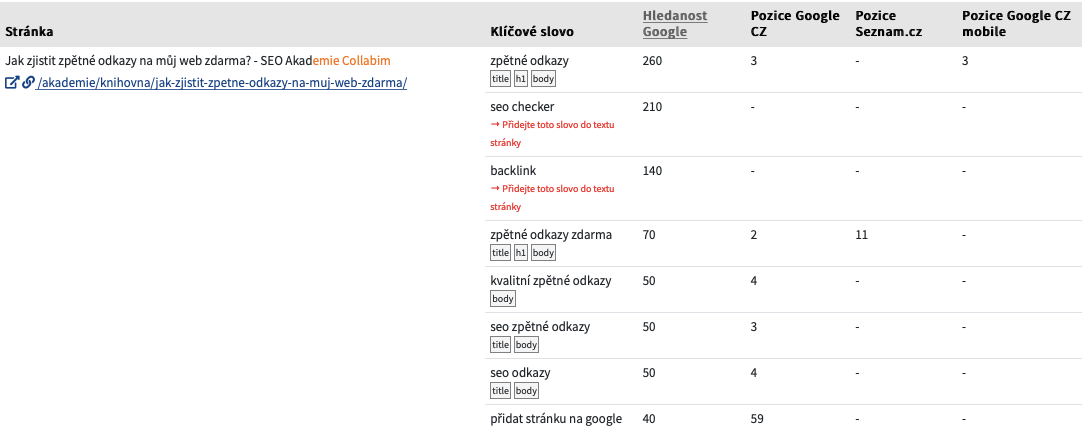This screenshot has width=1082, height=428.
Task: Click title tag under seo zpětné odkazy
Action: [500, 344]
